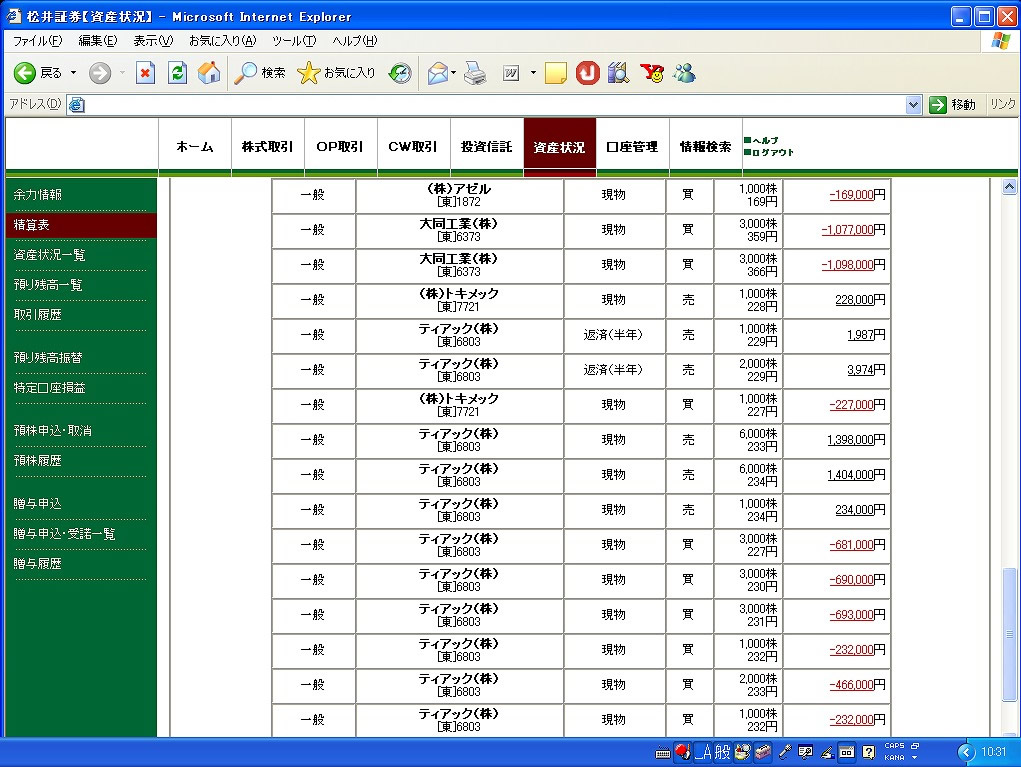Image resolution: width=1021 pixels, height=767 pixels.
Task: Open the ファイル(F) menu
Action: 37,41
